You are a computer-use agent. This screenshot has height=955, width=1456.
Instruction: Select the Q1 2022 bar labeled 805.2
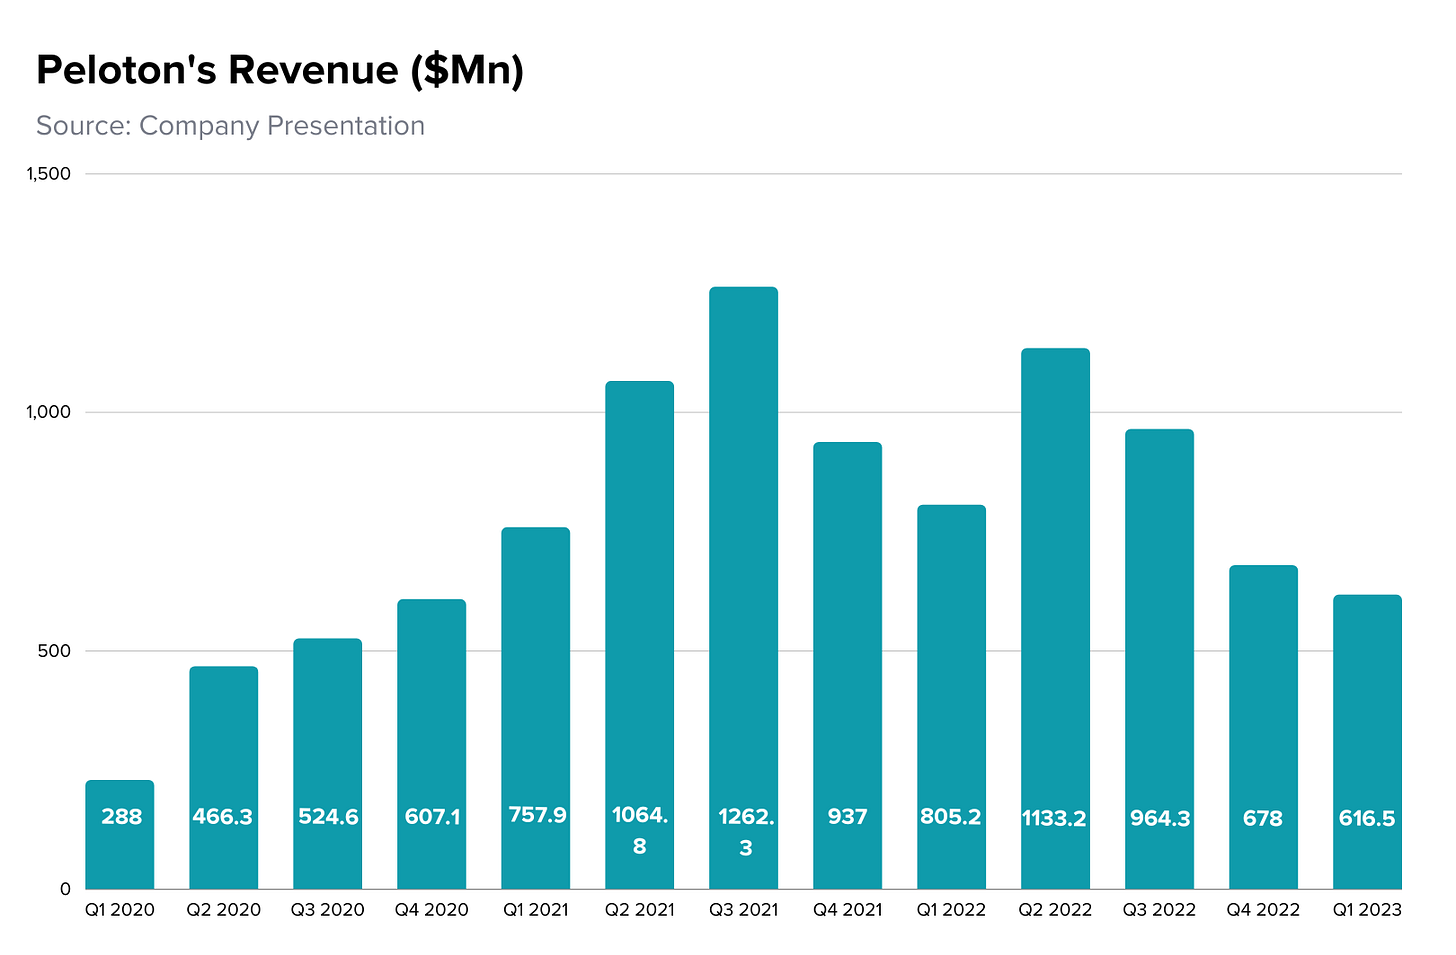pyautogui.click(x=952, y=697)
